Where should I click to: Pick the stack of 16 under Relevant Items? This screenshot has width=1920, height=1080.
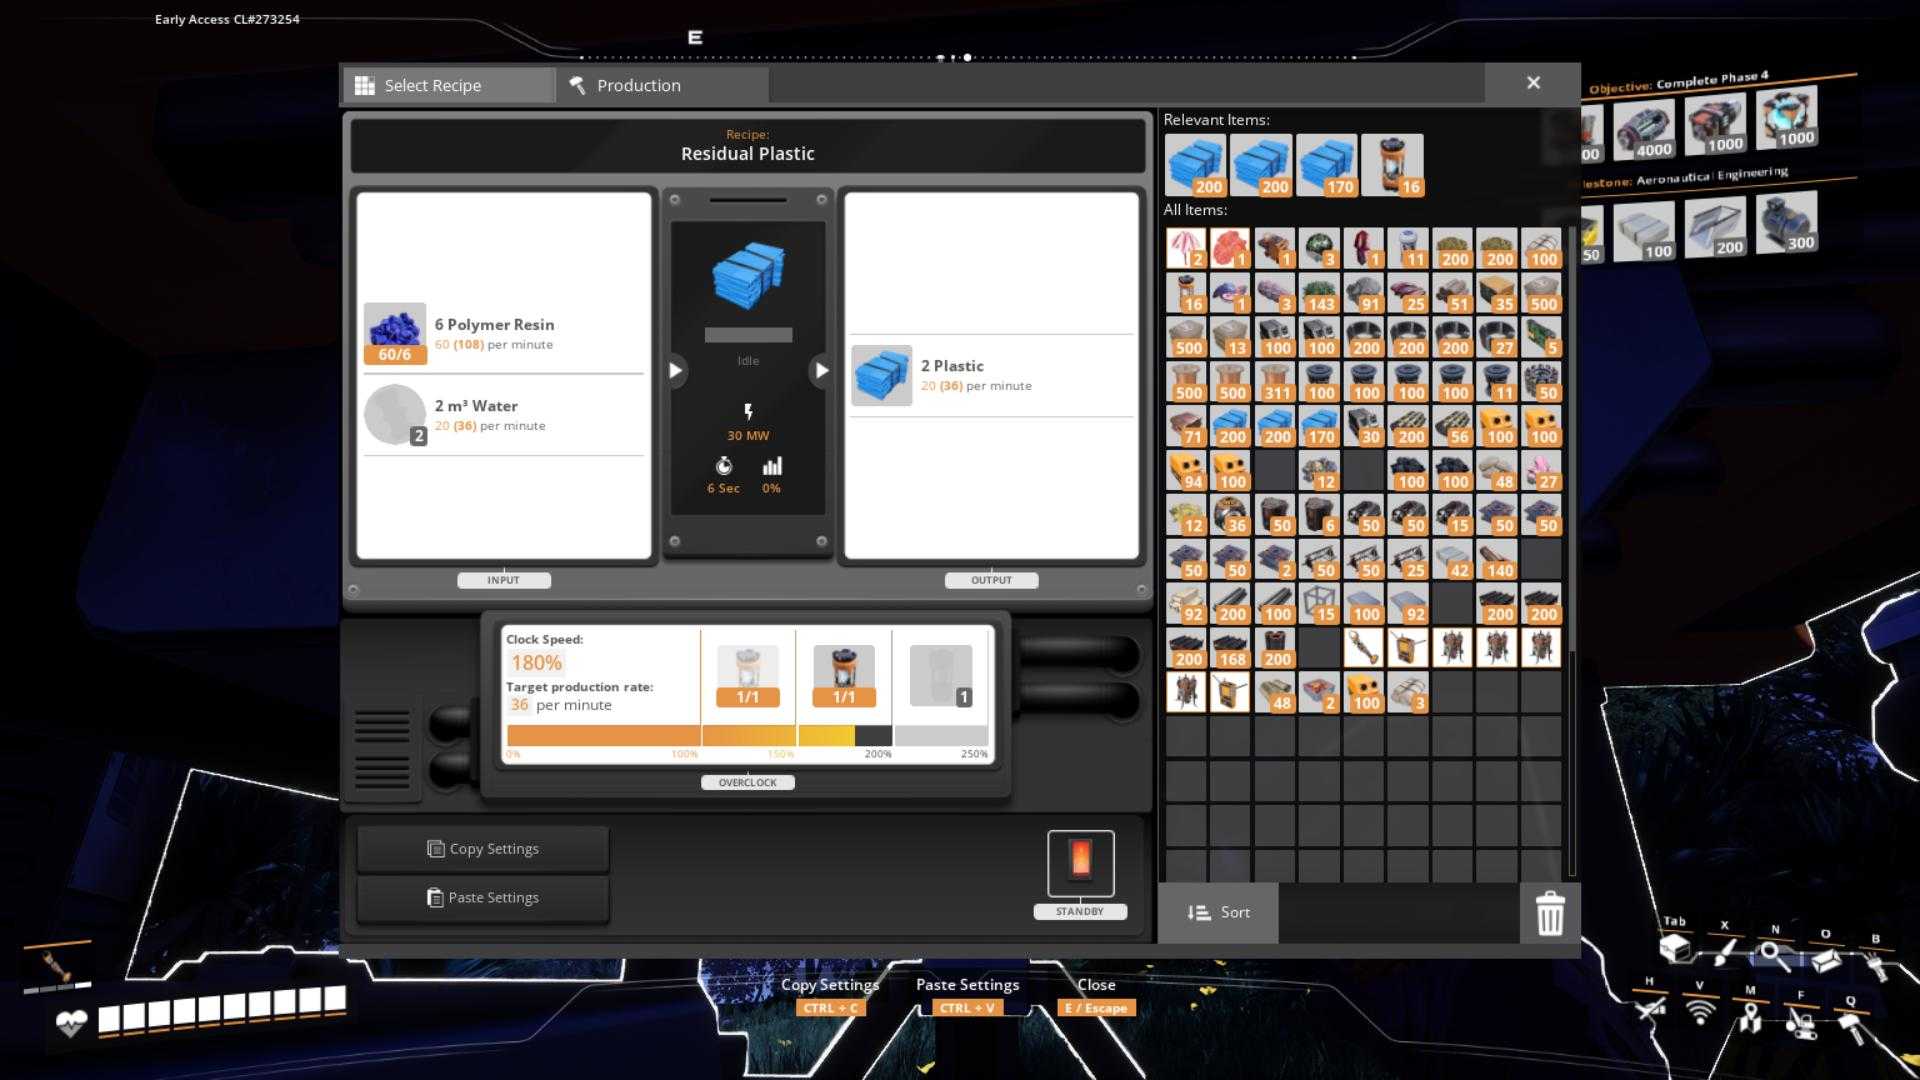coord(1392,165)
